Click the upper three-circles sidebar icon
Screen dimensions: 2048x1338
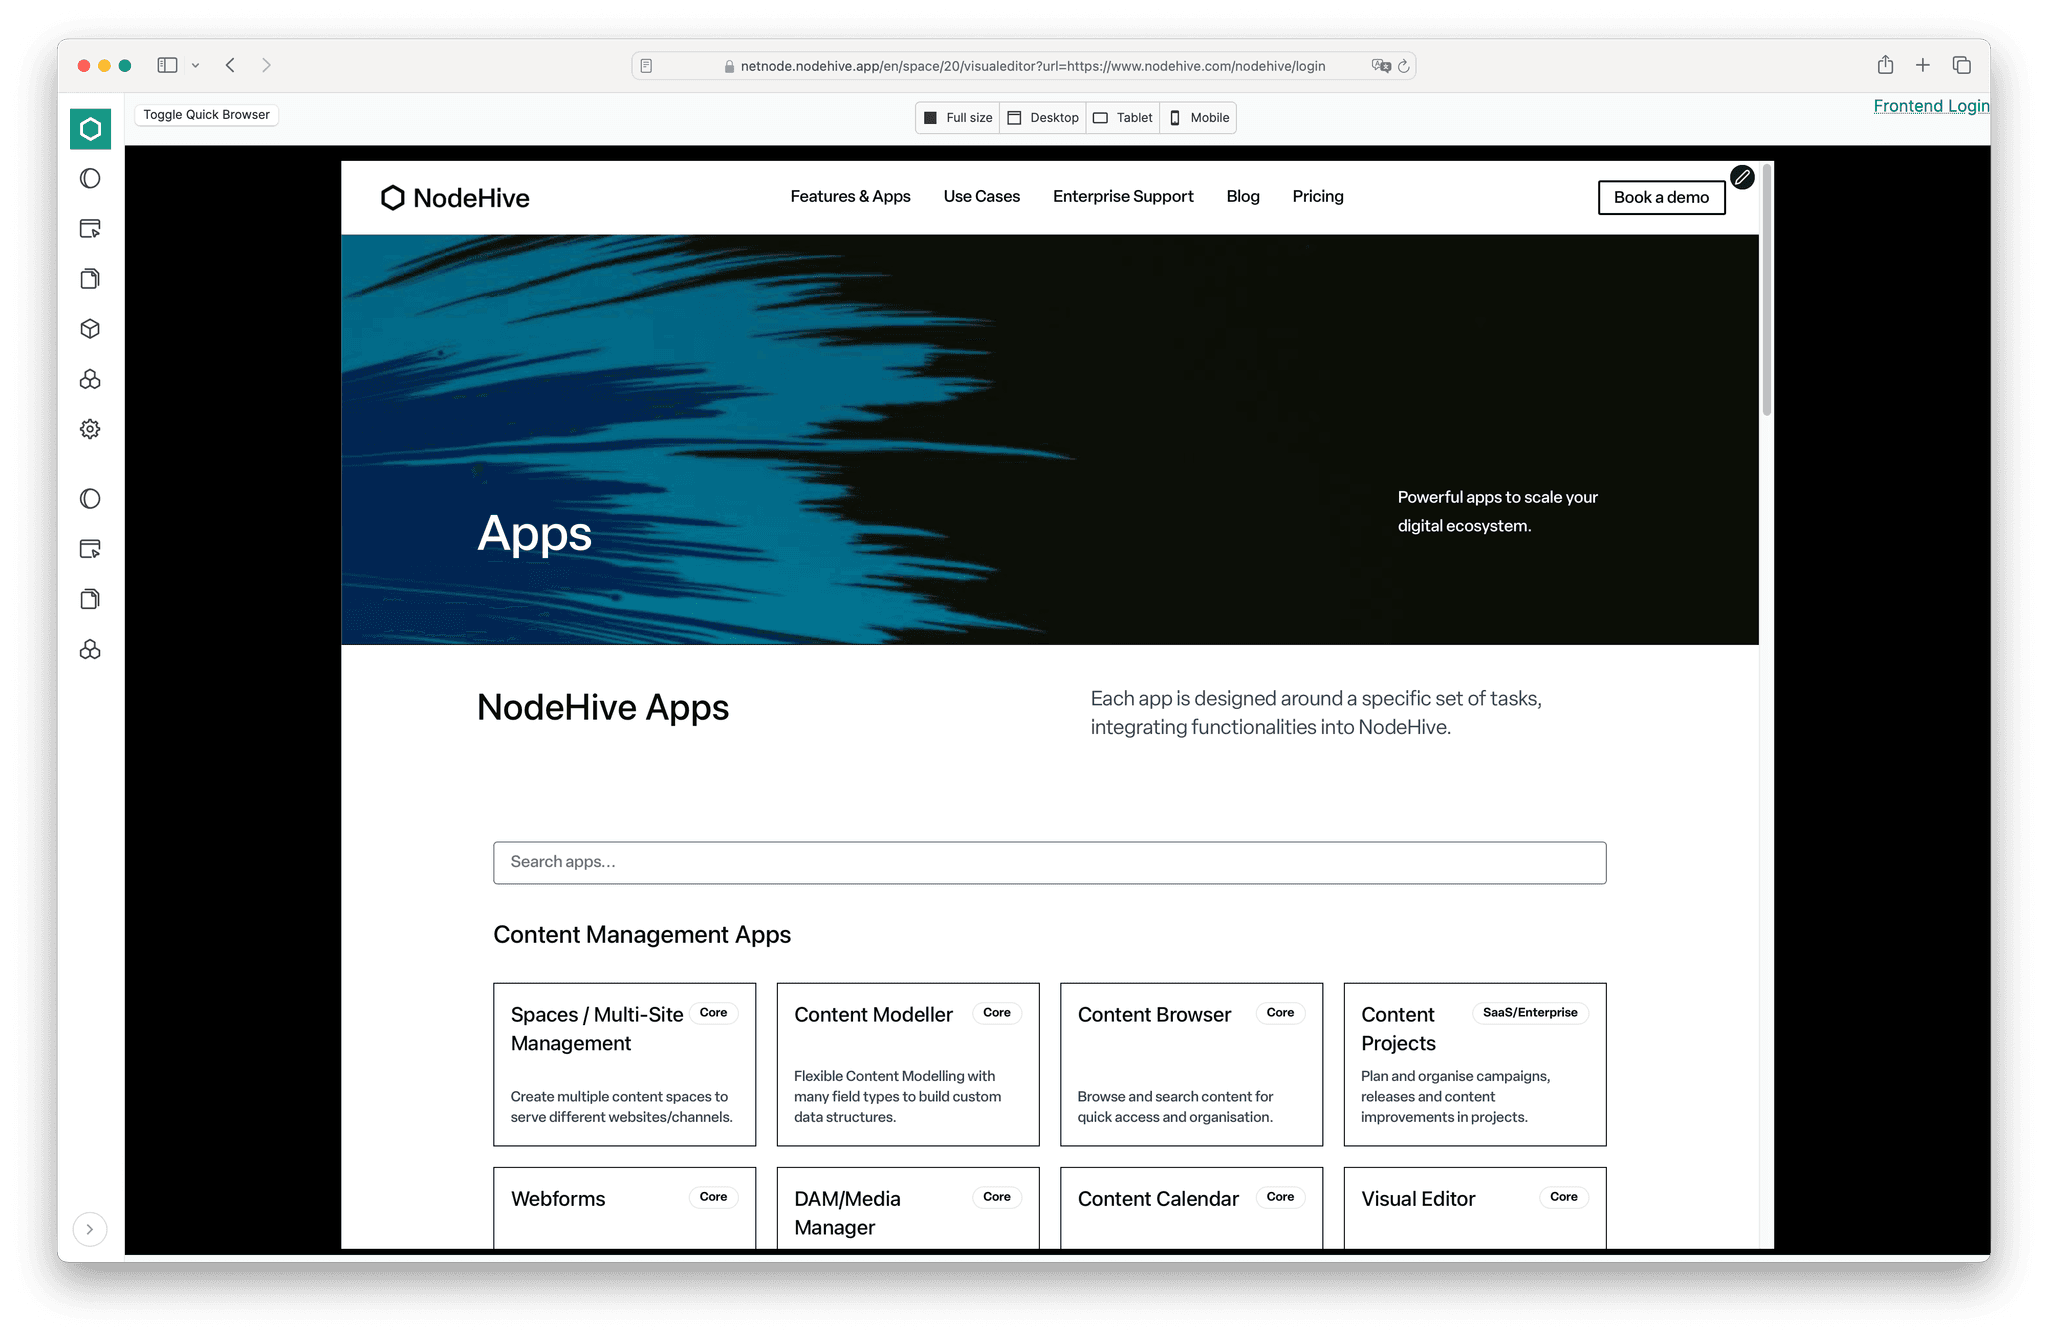point(90,379)
